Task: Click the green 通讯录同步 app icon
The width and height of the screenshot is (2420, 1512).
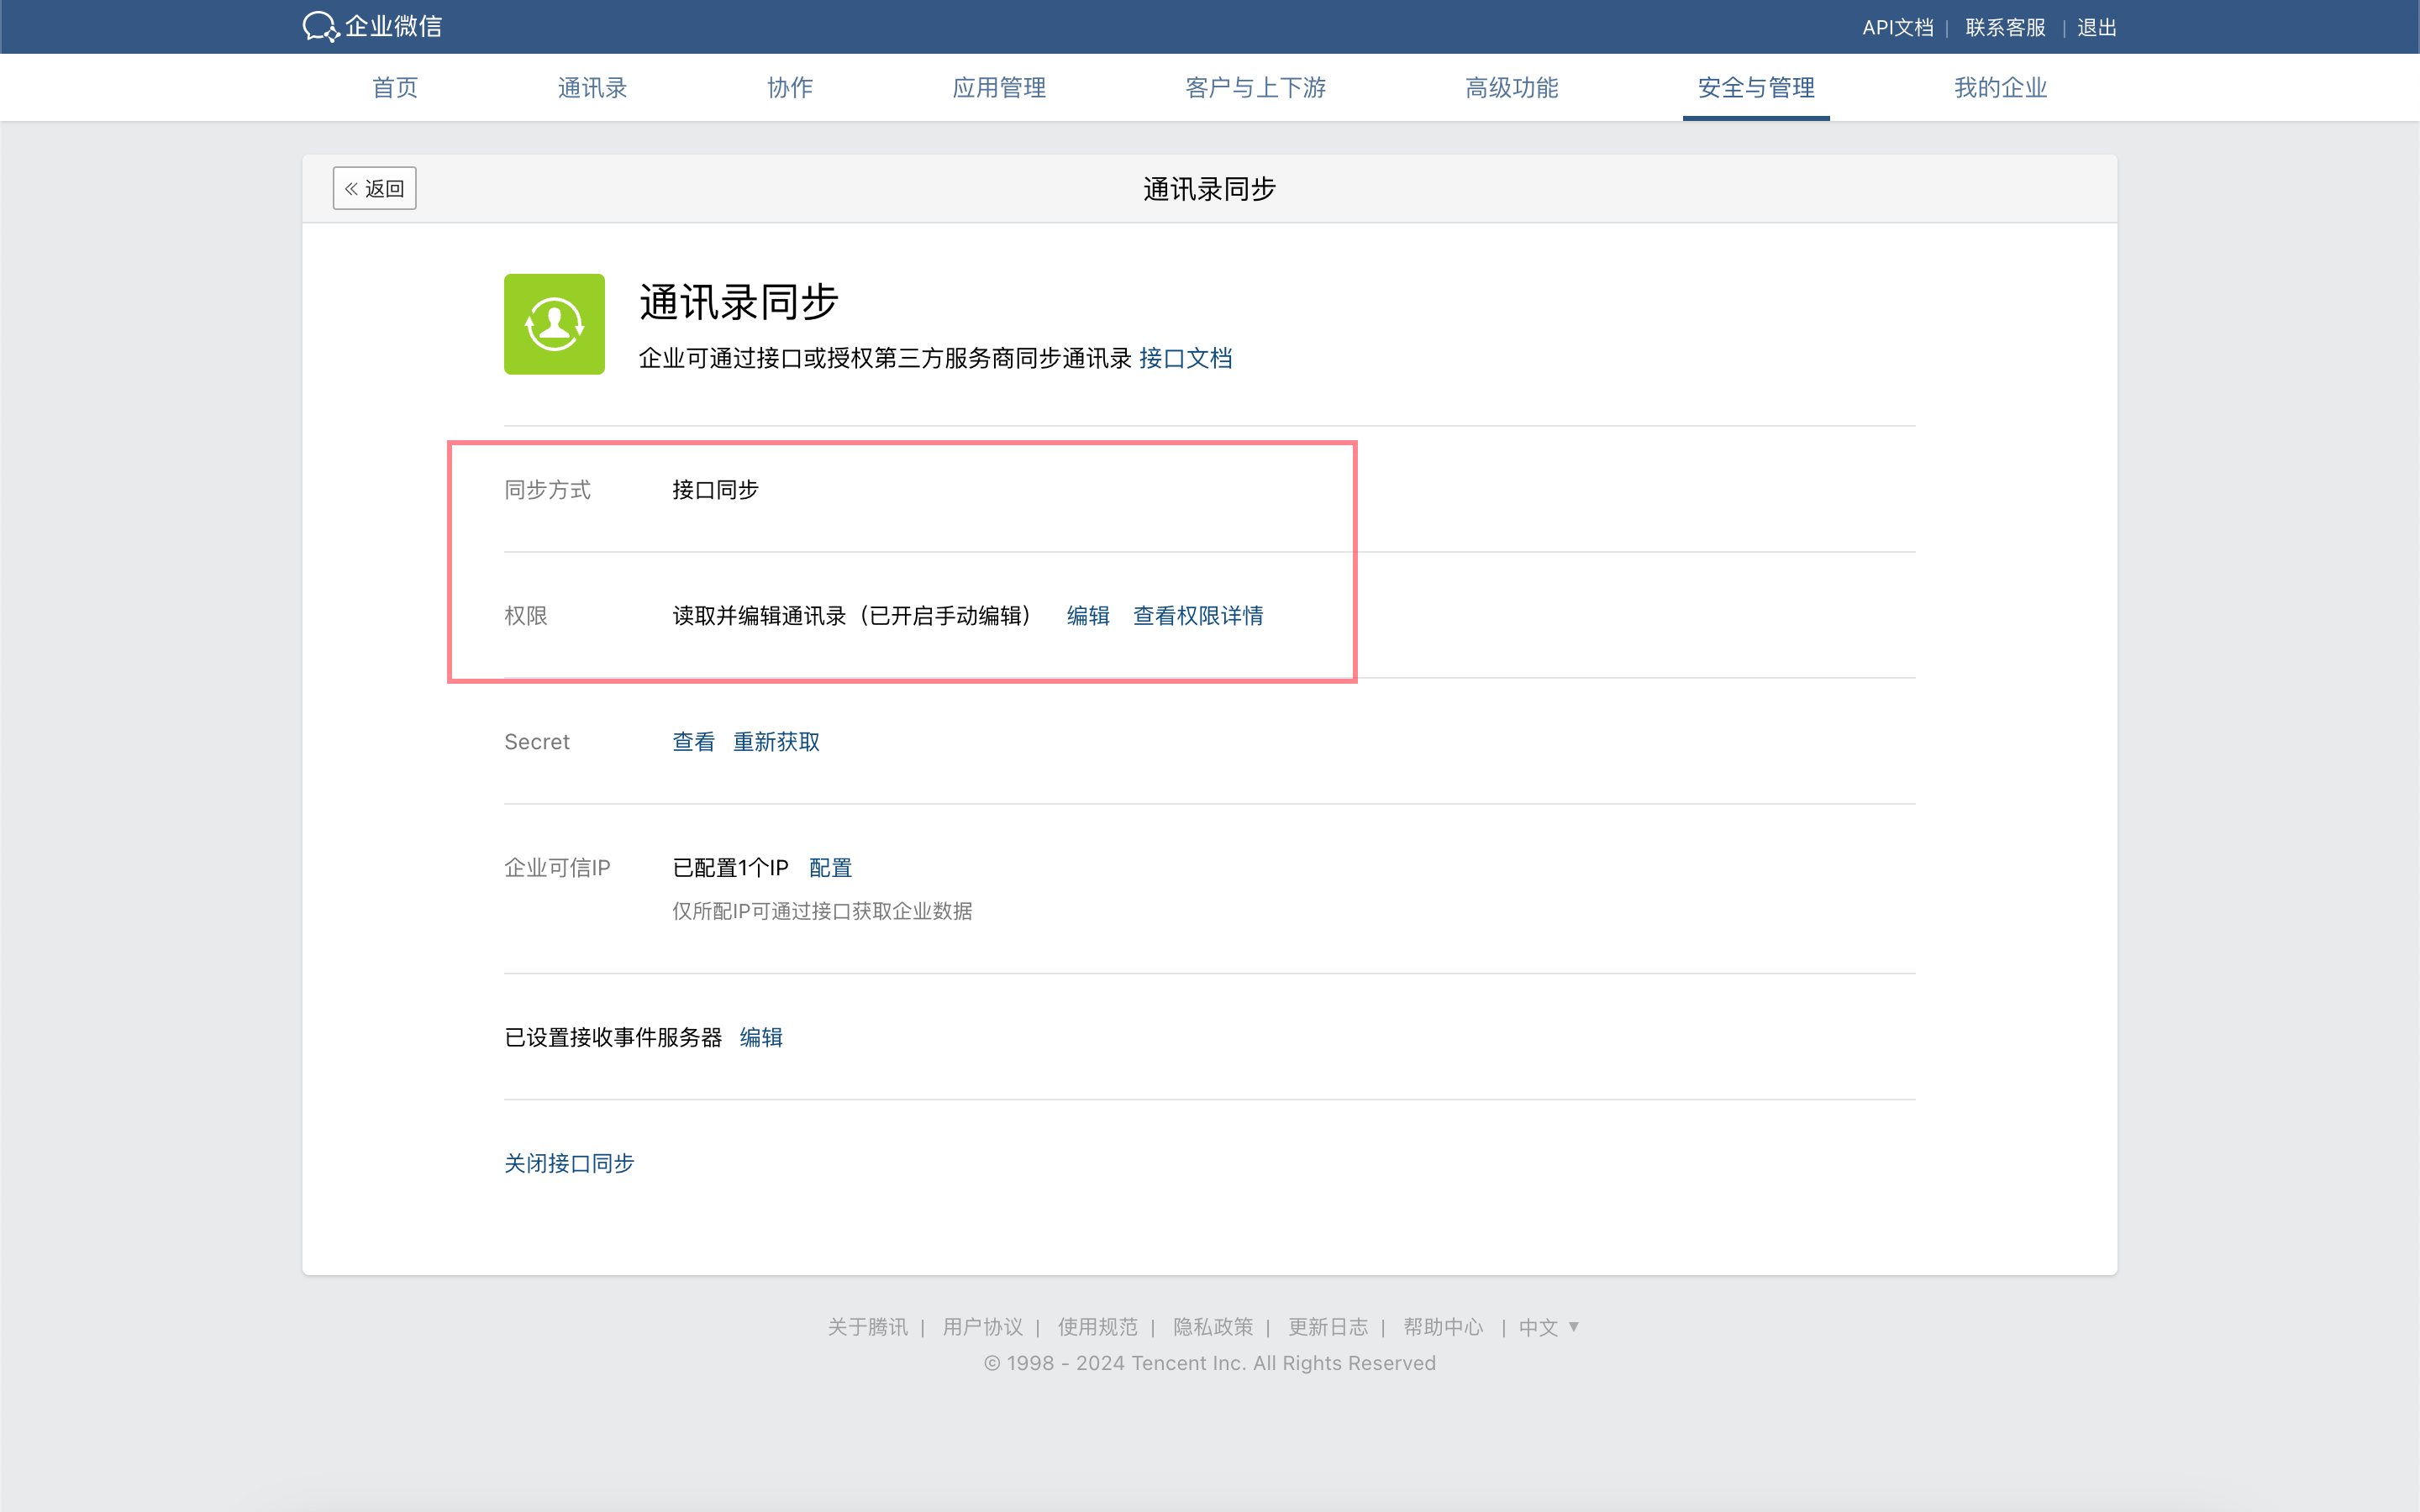Action: tap(554, 324)
